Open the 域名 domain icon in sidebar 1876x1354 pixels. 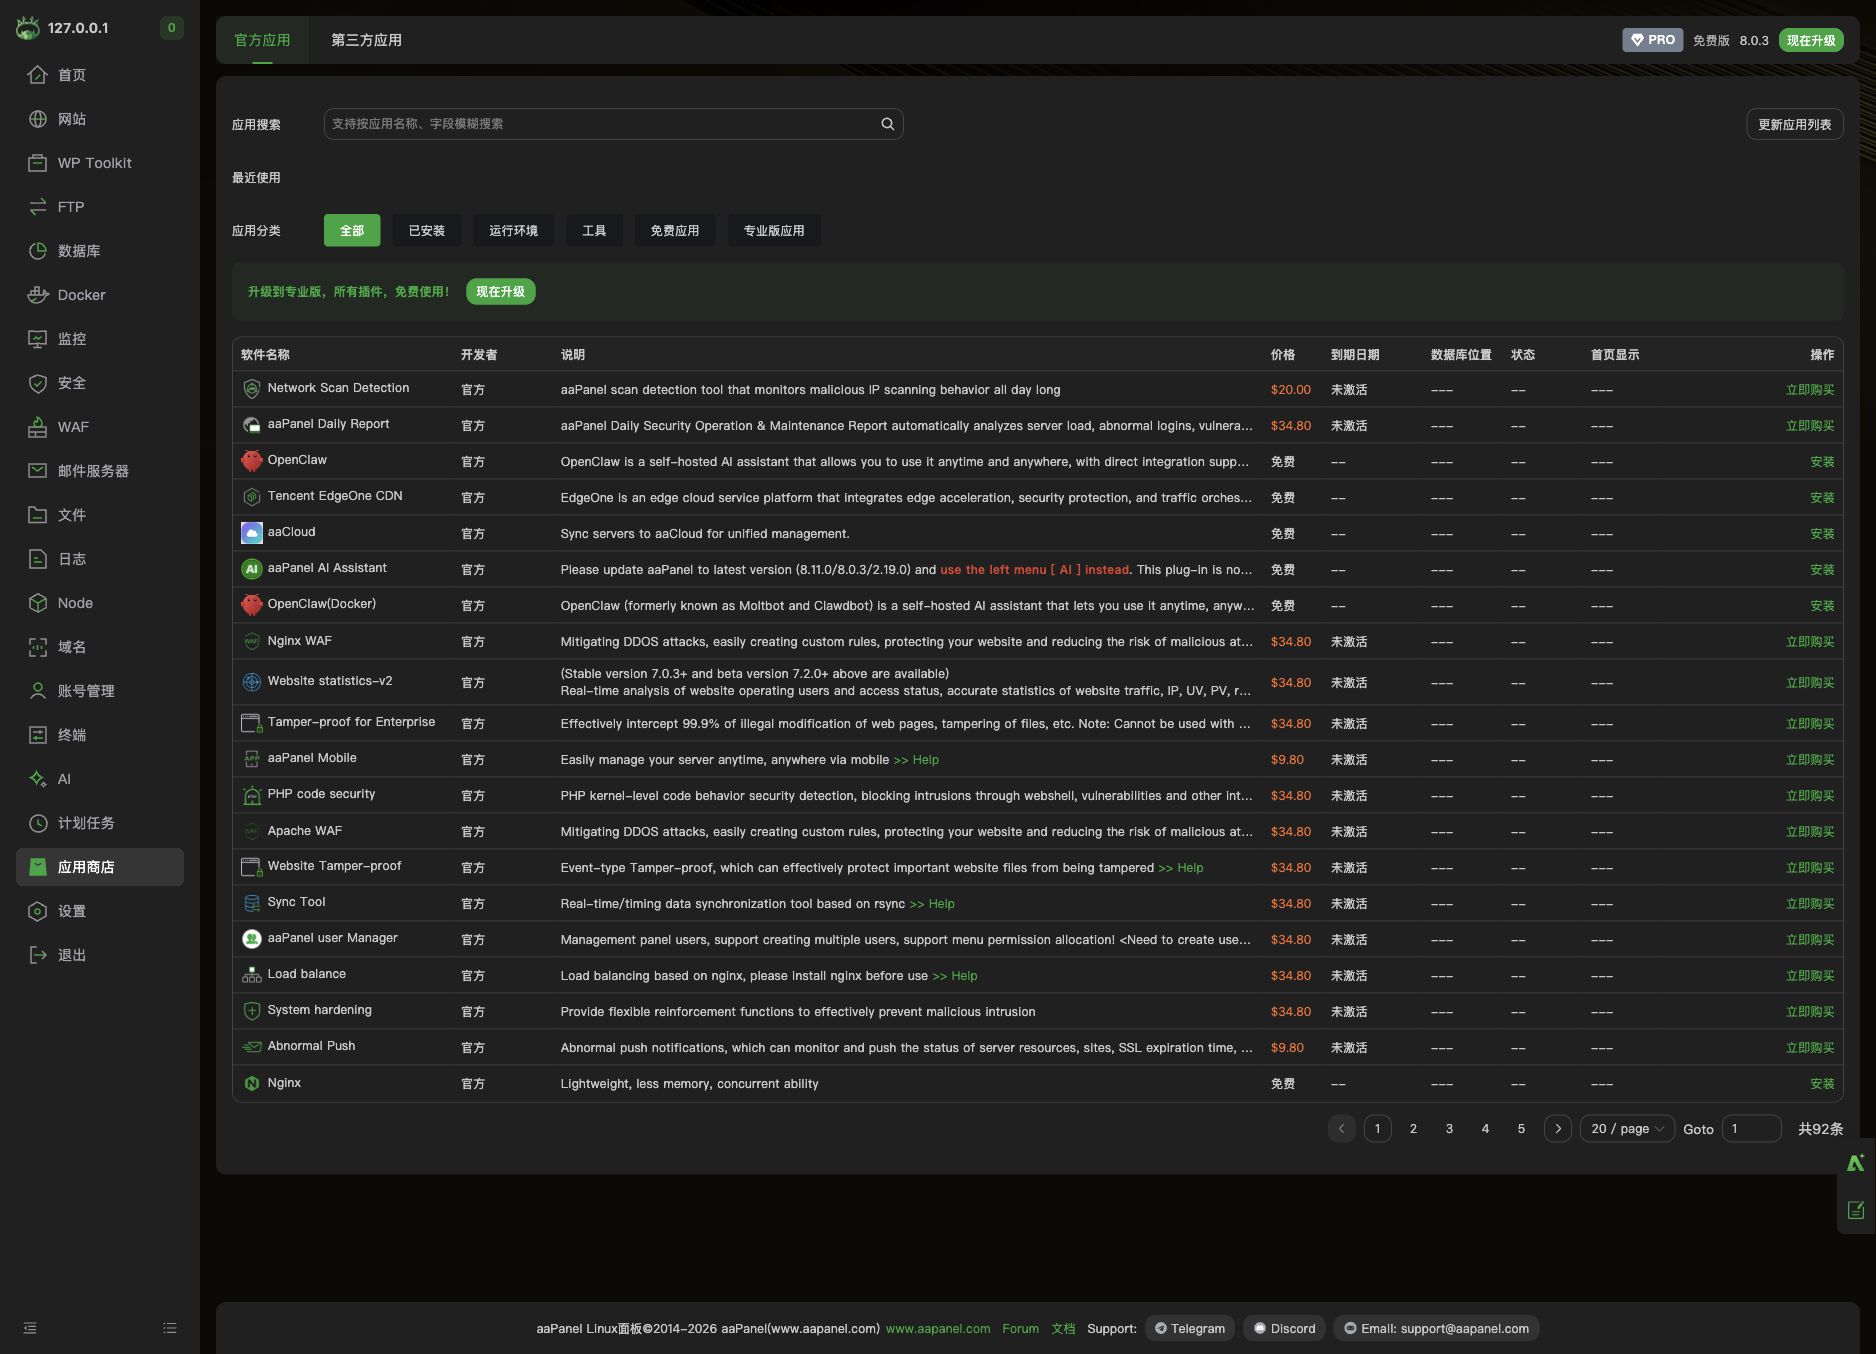click(x=38, y=647)
